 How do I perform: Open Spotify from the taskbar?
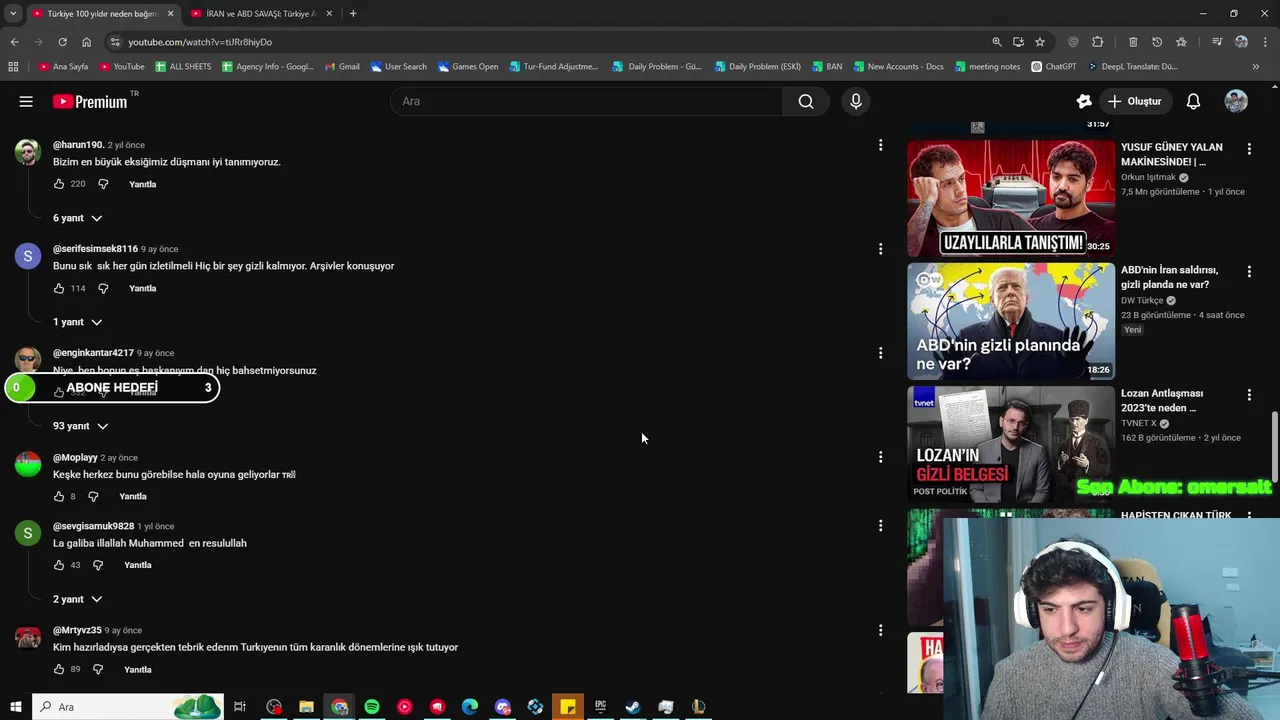372,707
